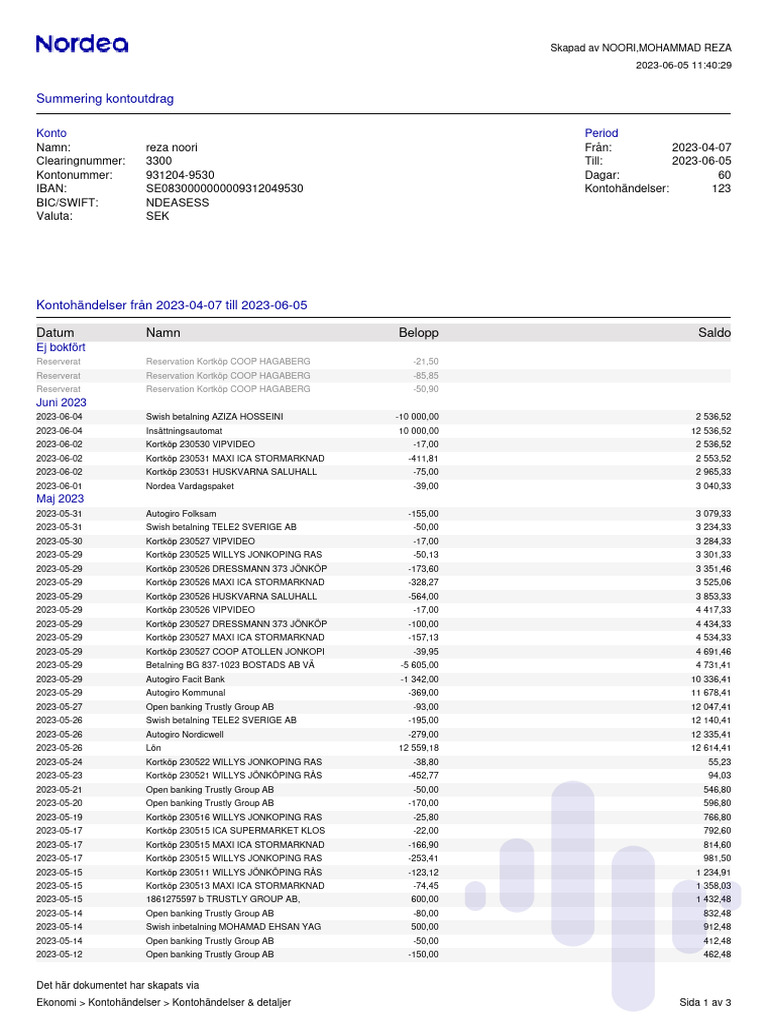Click the Konto section label
The image size is (768, 1024).
51,133
